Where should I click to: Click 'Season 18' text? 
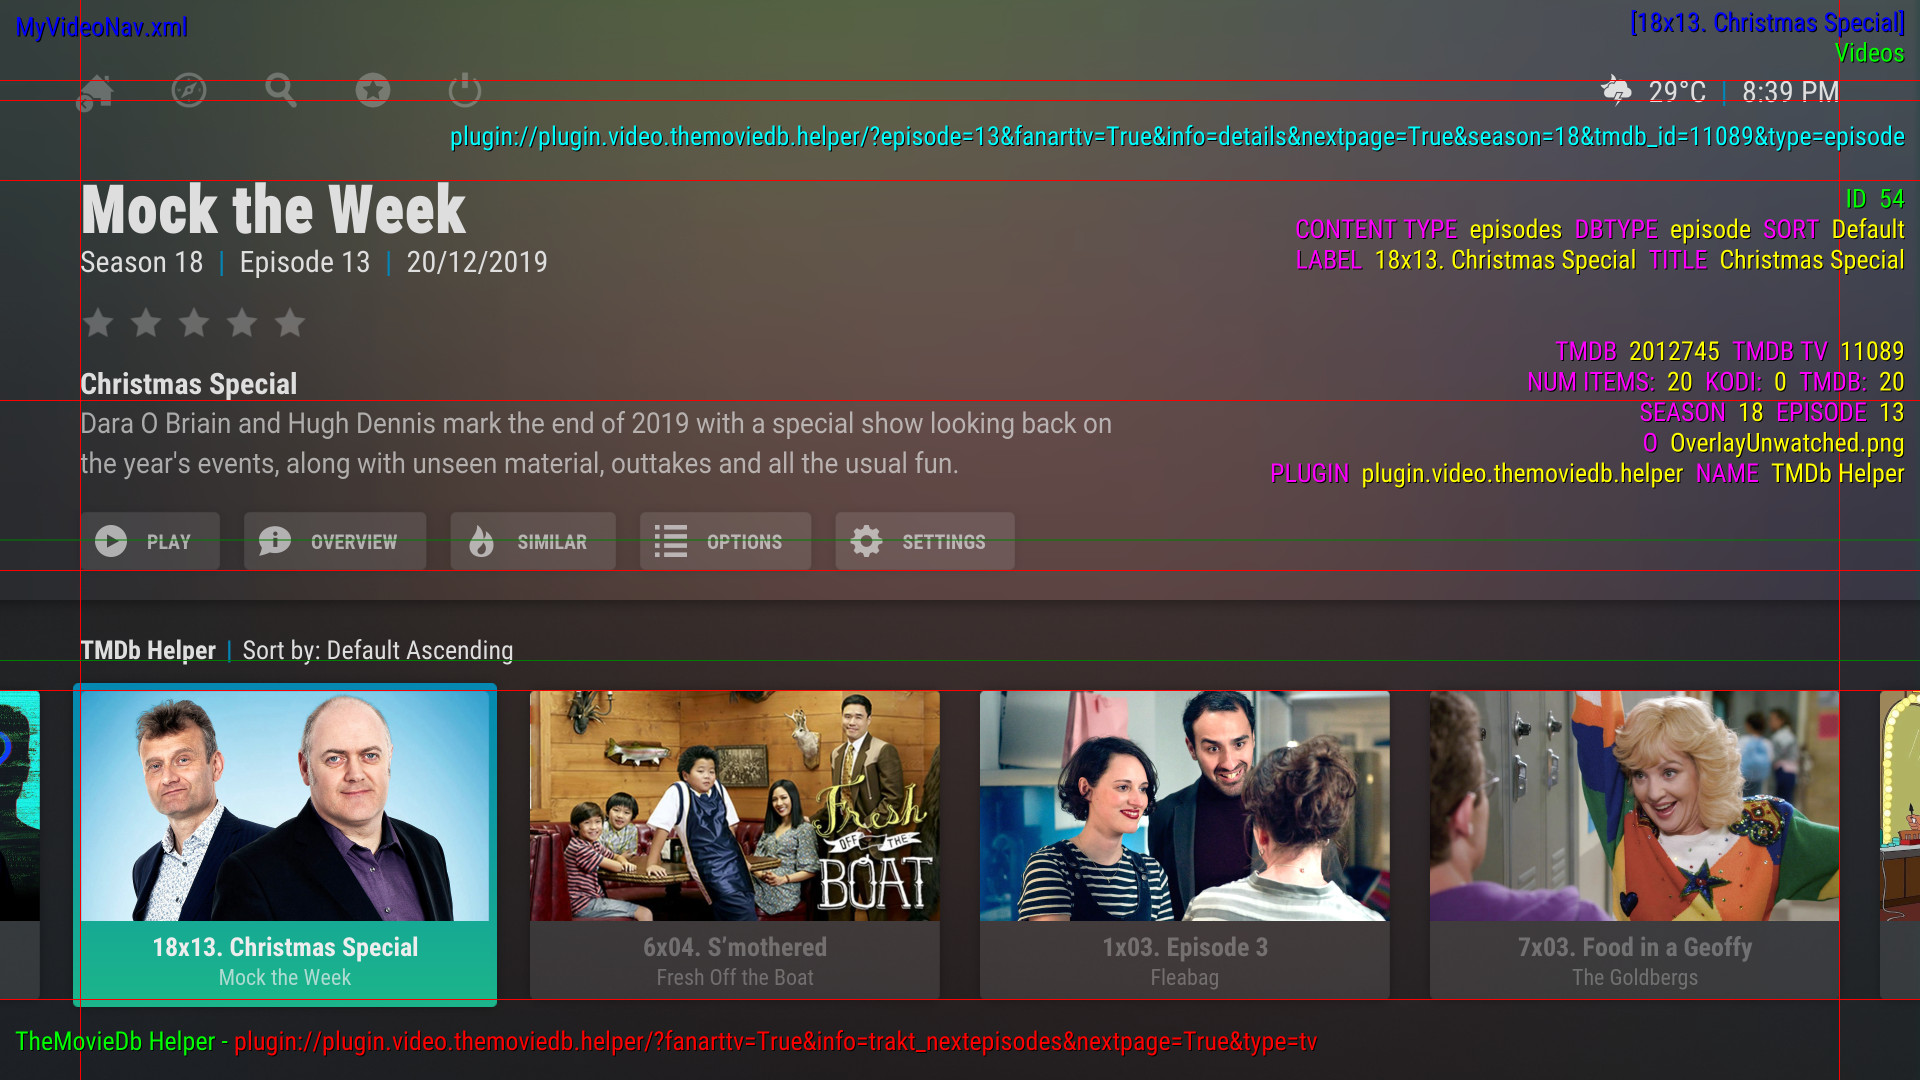(x=142, y=262)
